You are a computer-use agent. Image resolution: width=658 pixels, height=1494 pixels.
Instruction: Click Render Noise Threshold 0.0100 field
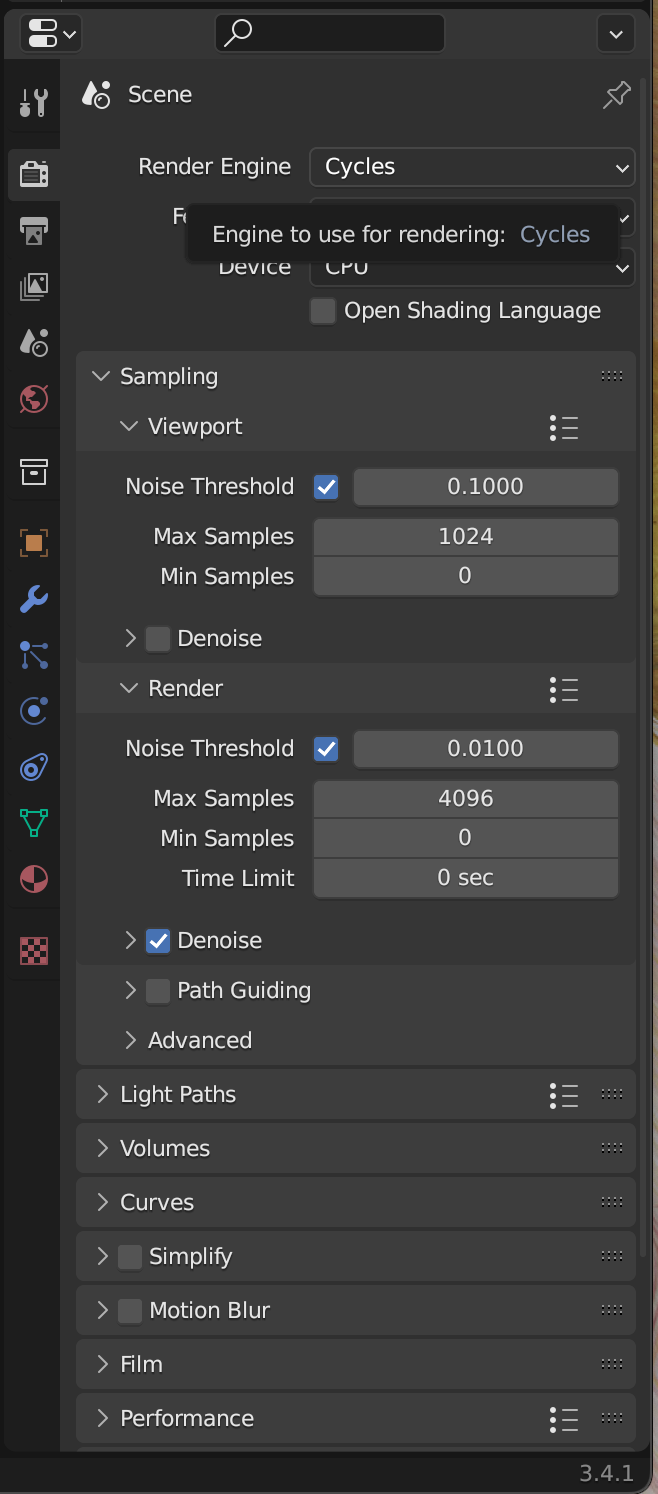(485, 749)
